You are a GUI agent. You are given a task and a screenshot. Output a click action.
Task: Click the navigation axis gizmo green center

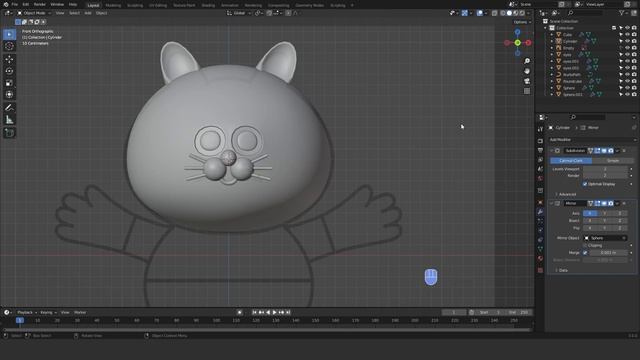click(x=518, y=42)
